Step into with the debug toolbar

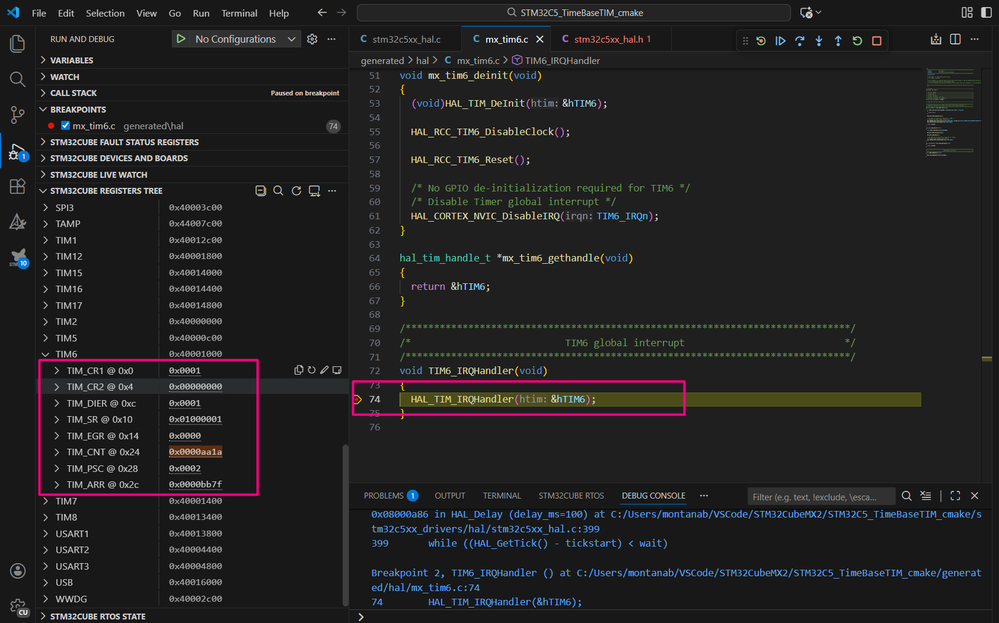point(818,41)
